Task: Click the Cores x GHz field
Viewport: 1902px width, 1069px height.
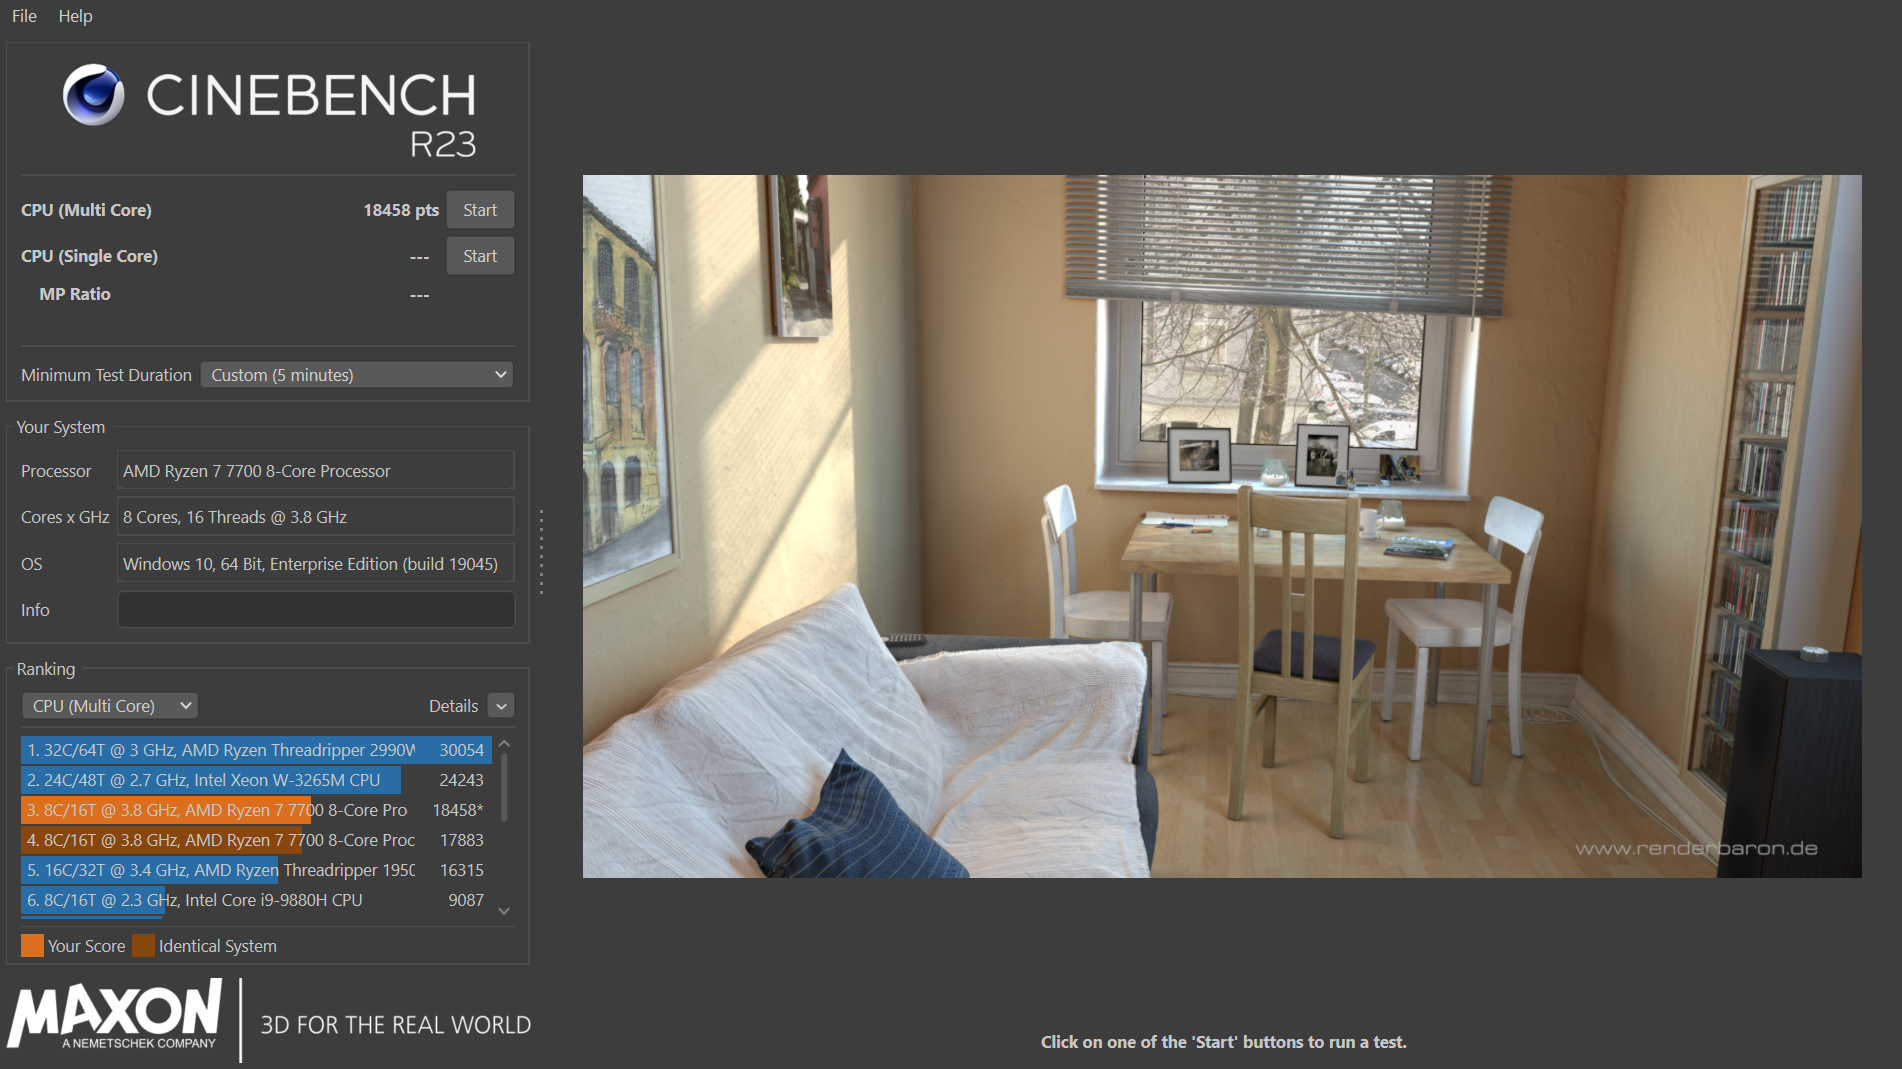Action: click(x=316, y=517)
